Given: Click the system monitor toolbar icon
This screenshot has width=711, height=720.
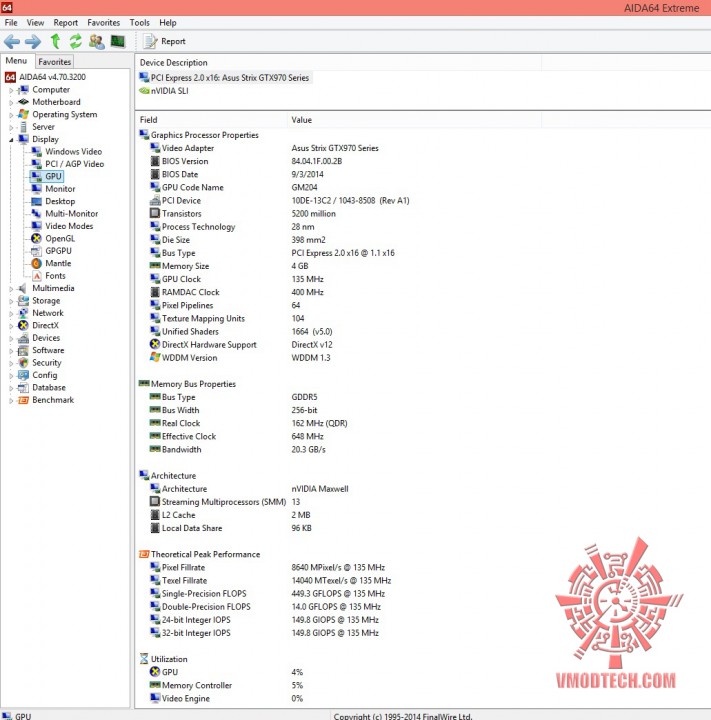Looking at the screenshot, I should coord(118,41).
